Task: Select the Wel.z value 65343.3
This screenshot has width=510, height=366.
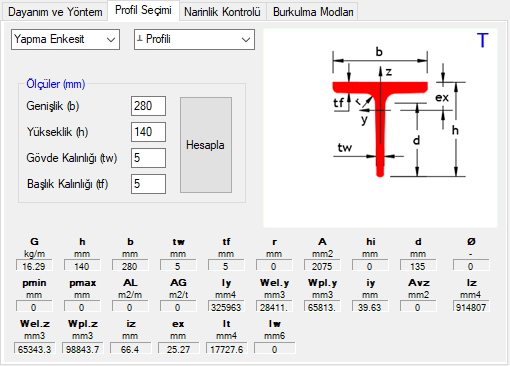Action: tap(35, 349)
